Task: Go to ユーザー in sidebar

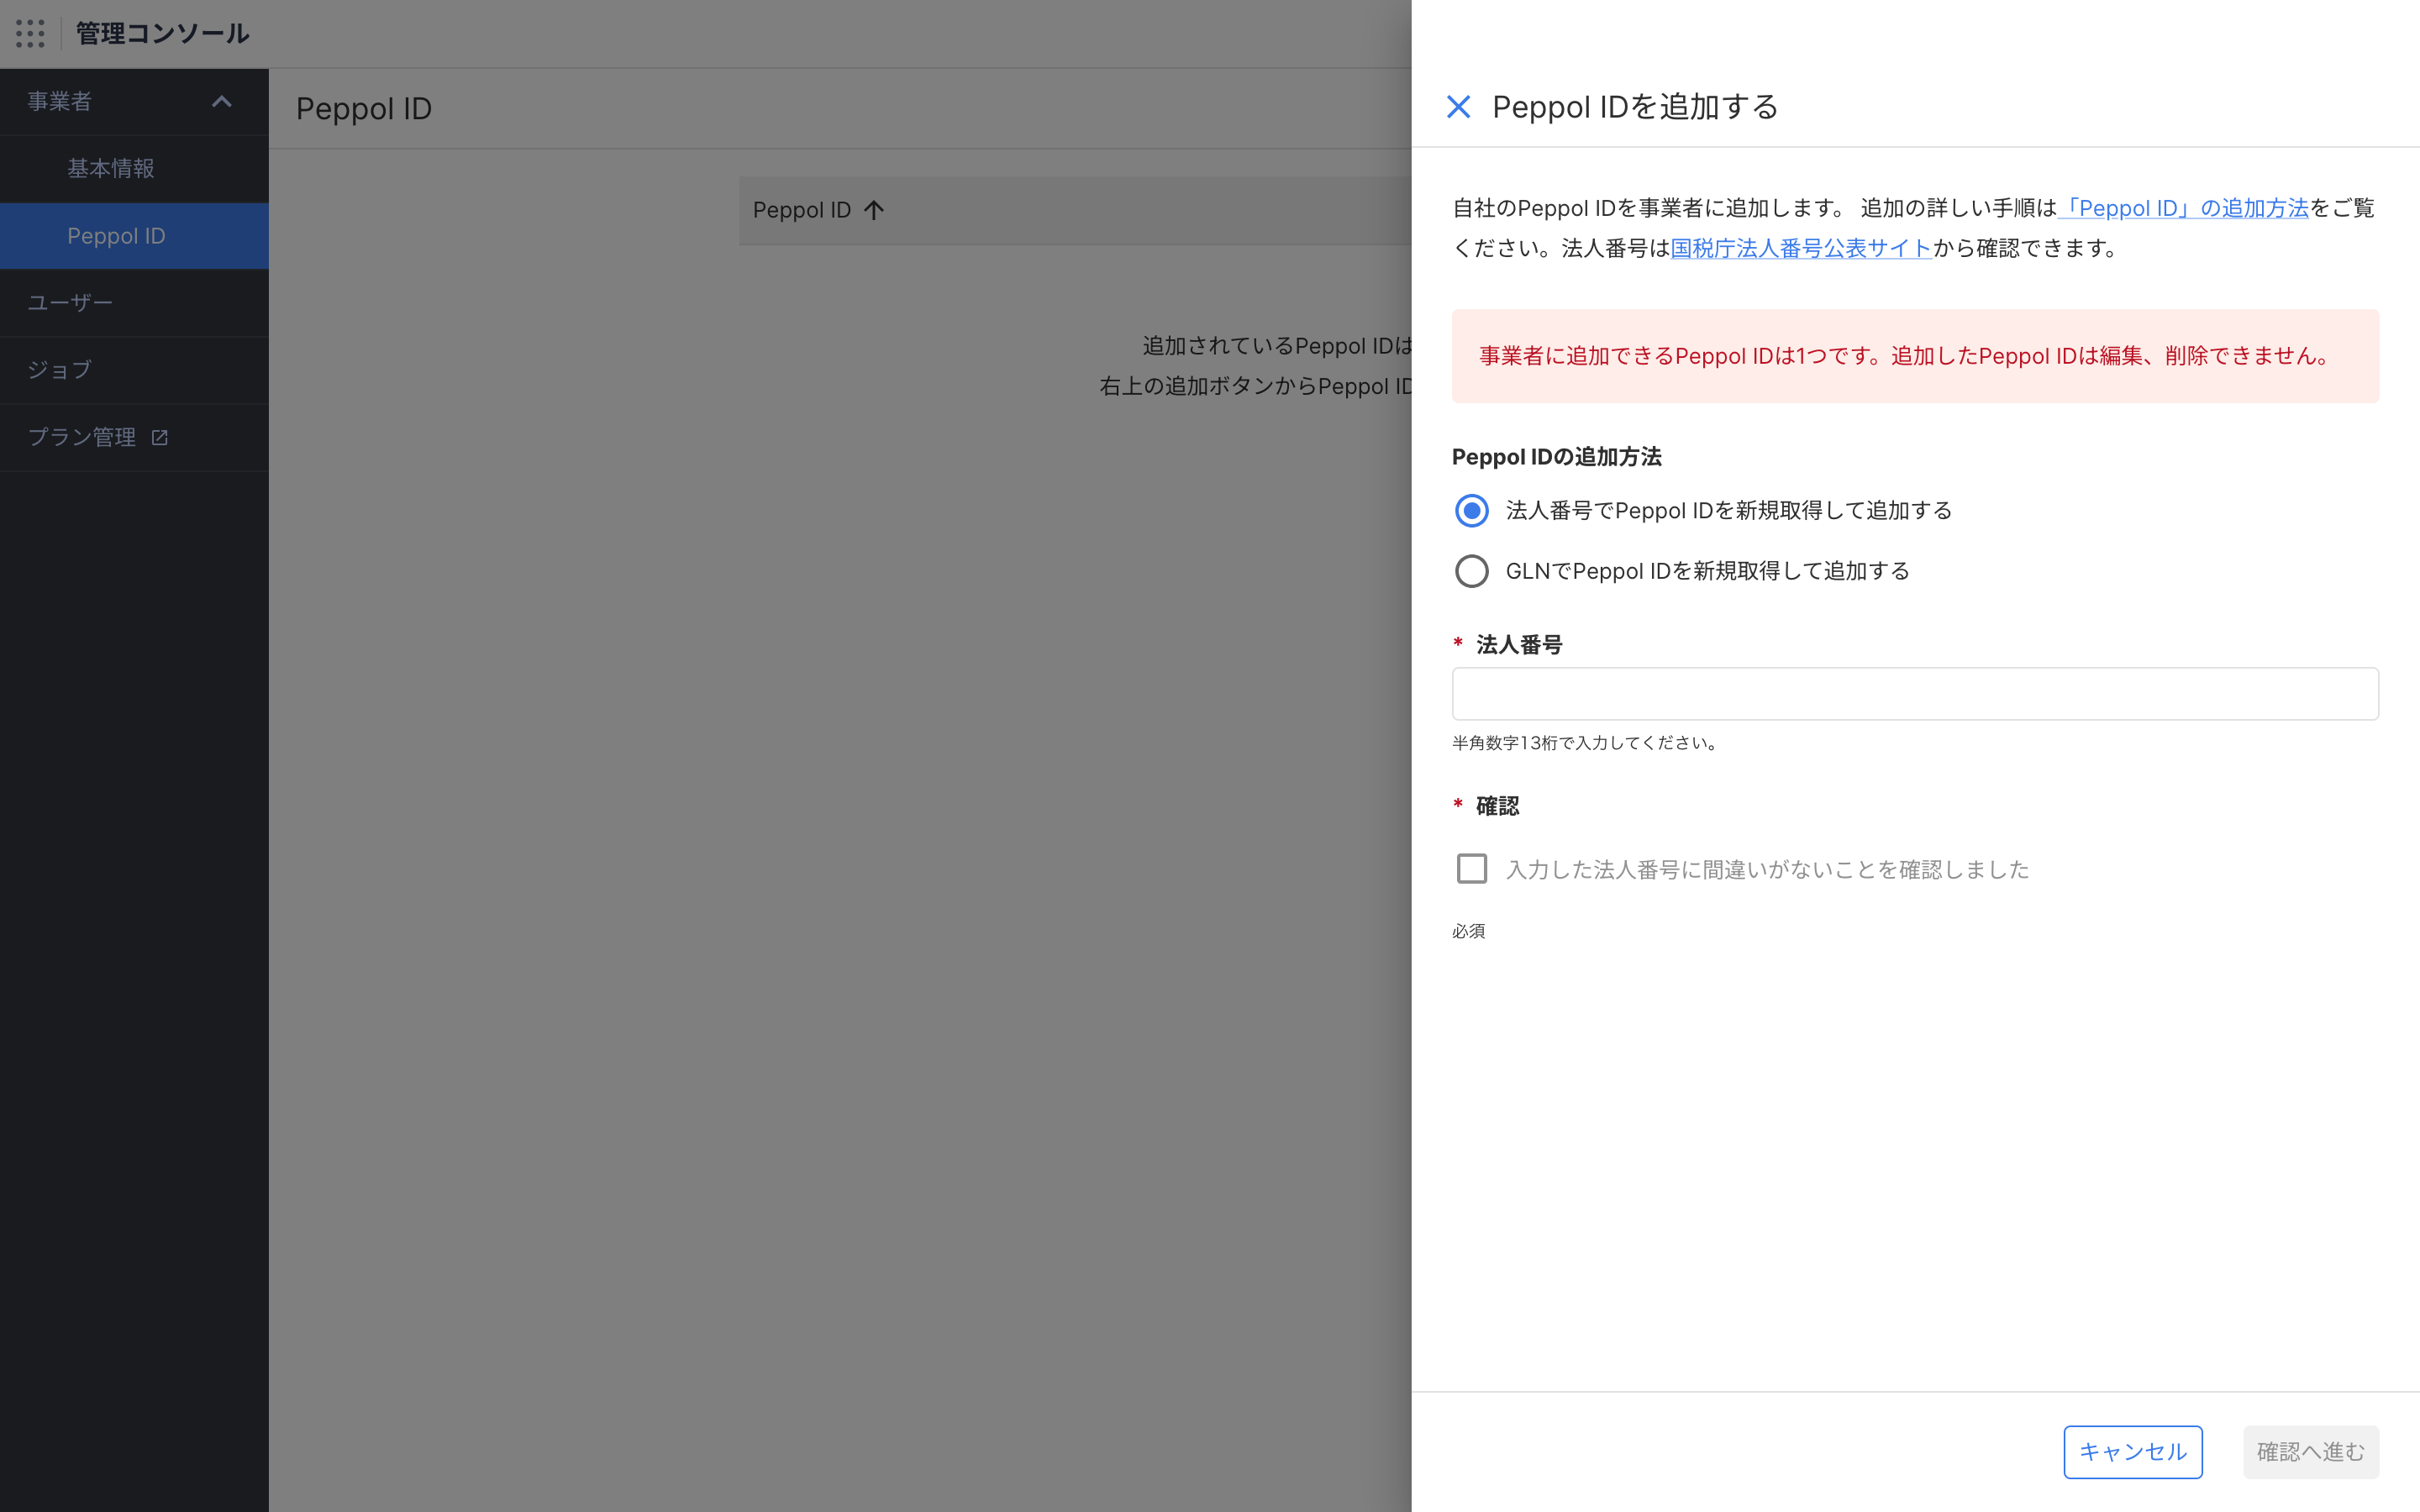Action: (70, 303)
